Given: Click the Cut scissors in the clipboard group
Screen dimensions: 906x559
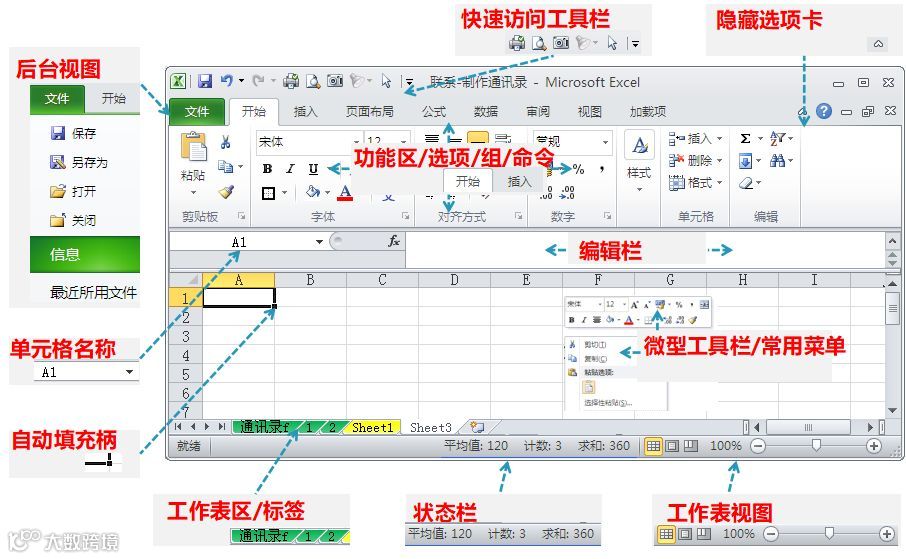Looking at the screenshot, I should click(225, 142).
